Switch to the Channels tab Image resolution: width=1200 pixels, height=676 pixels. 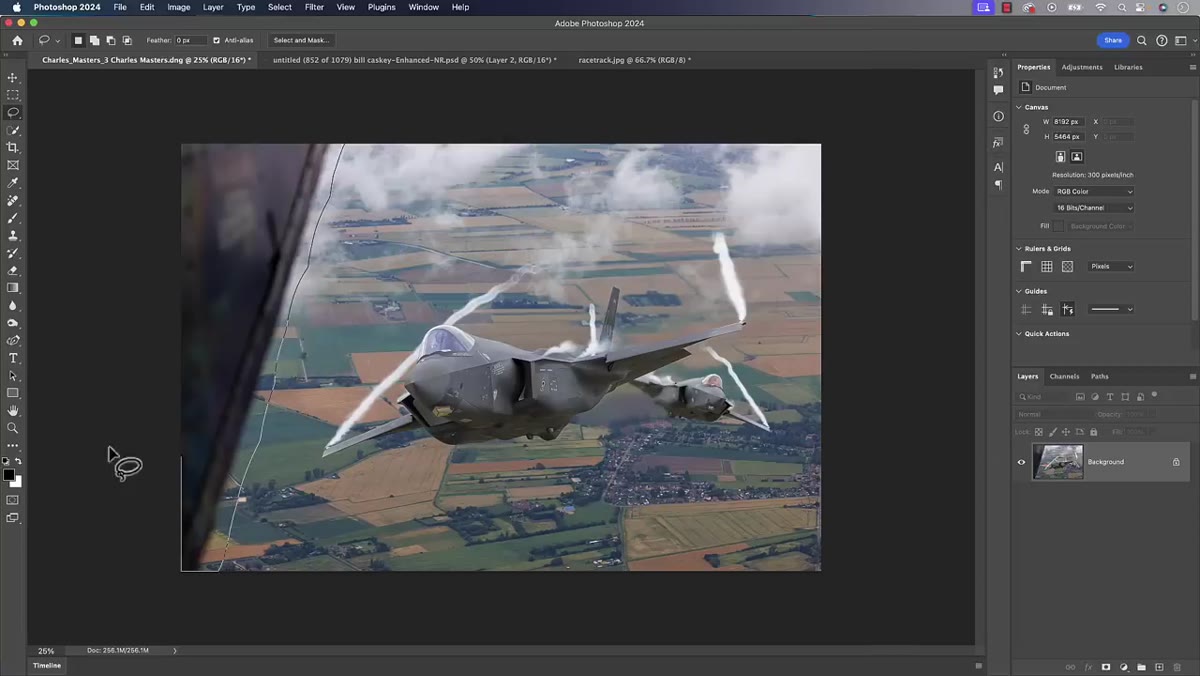pyautogui.click(x=1064, y=376)
